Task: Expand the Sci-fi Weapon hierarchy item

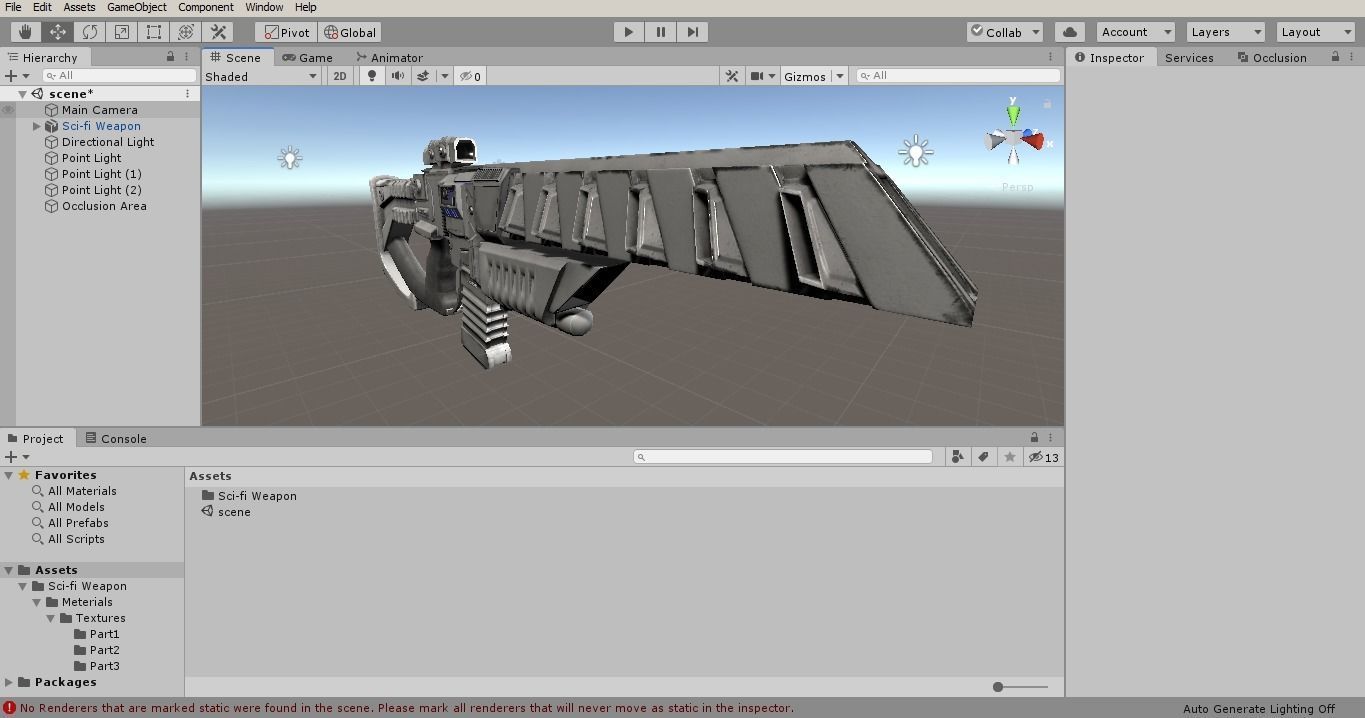Action: coord(37,126)
